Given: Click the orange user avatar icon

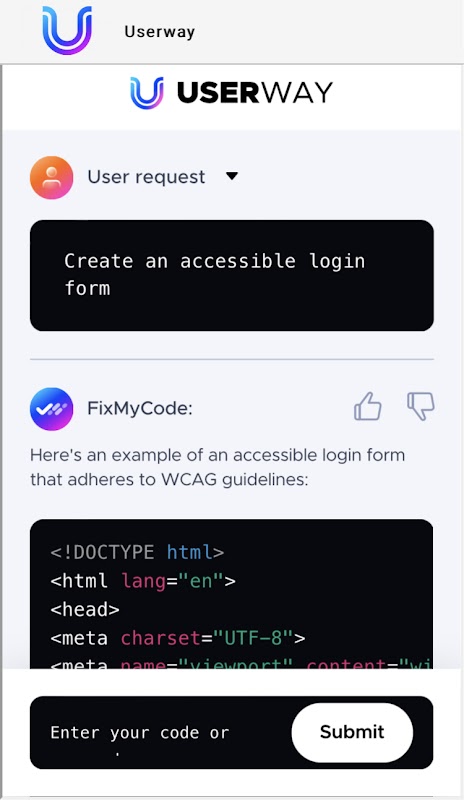Looking at the screenshot, I should (52, 177).
